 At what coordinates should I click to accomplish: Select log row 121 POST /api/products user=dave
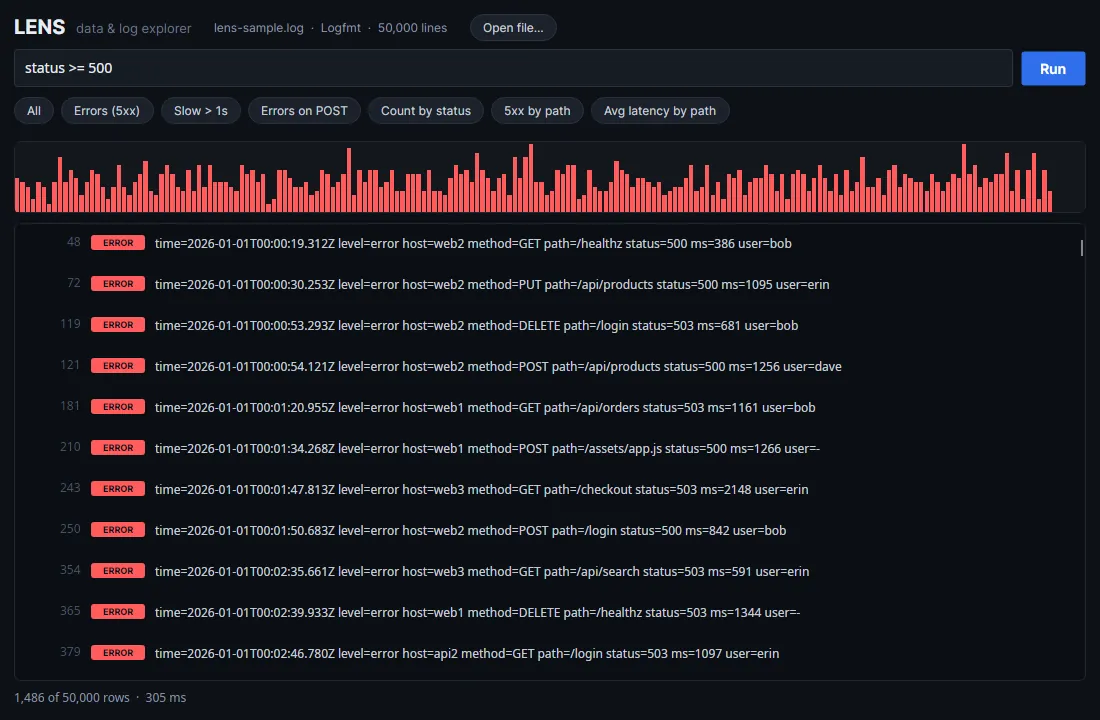click(549, 366)
